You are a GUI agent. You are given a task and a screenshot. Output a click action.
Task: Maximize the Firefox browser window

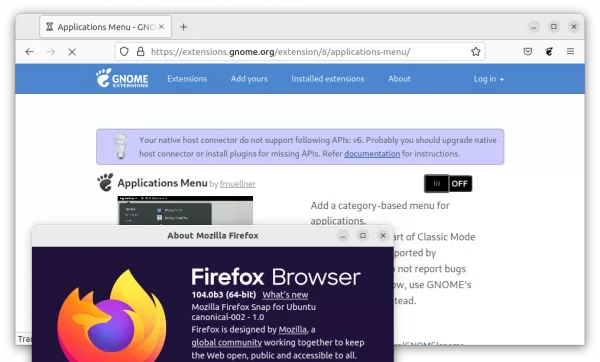(x=554, y=26)
